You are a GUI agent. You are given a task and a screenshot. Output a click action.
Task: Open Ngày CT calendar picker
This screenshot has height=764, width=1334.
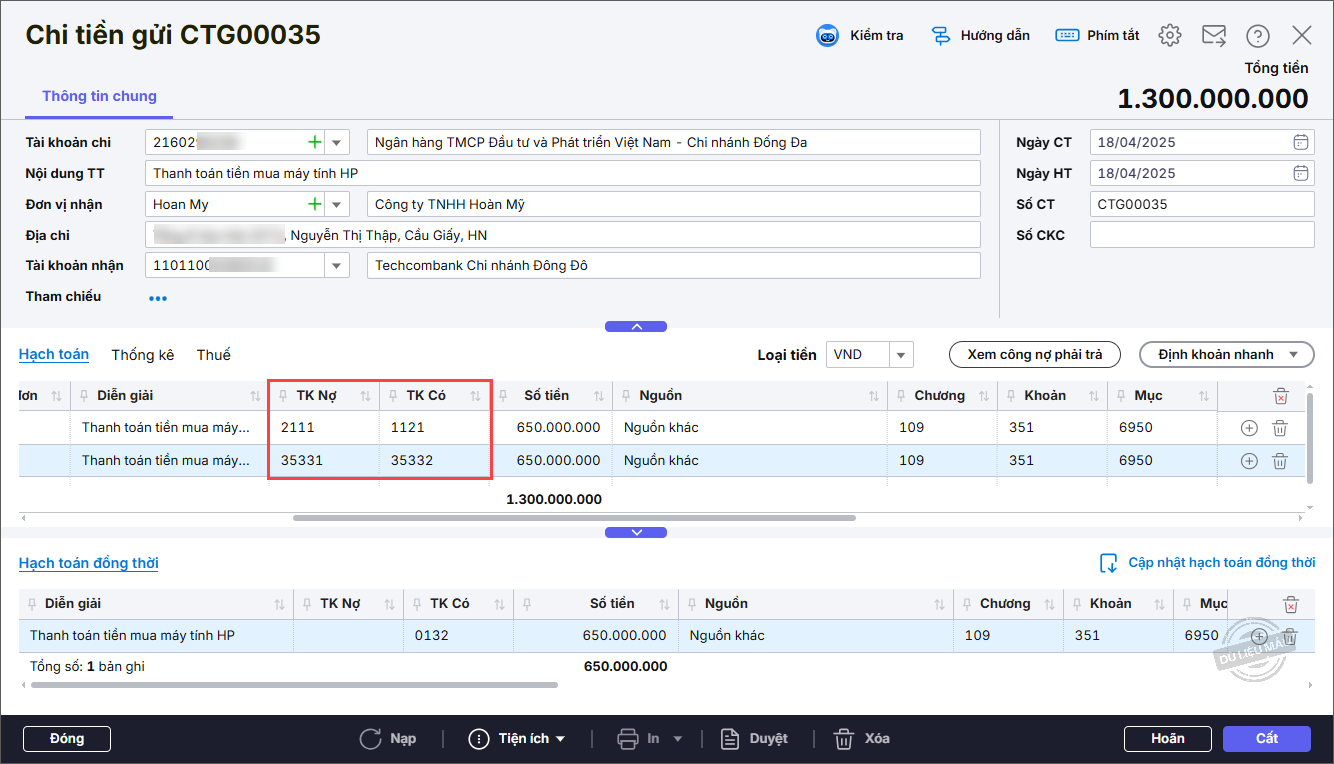click(1300, 142)
